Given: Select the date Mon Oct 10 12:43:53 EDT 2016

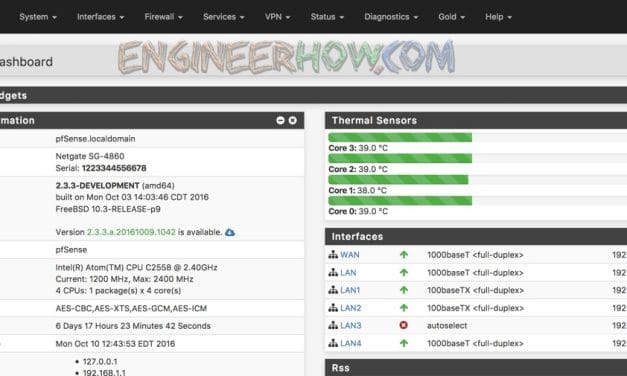Looking at the screenshot, I should point(115,344).
